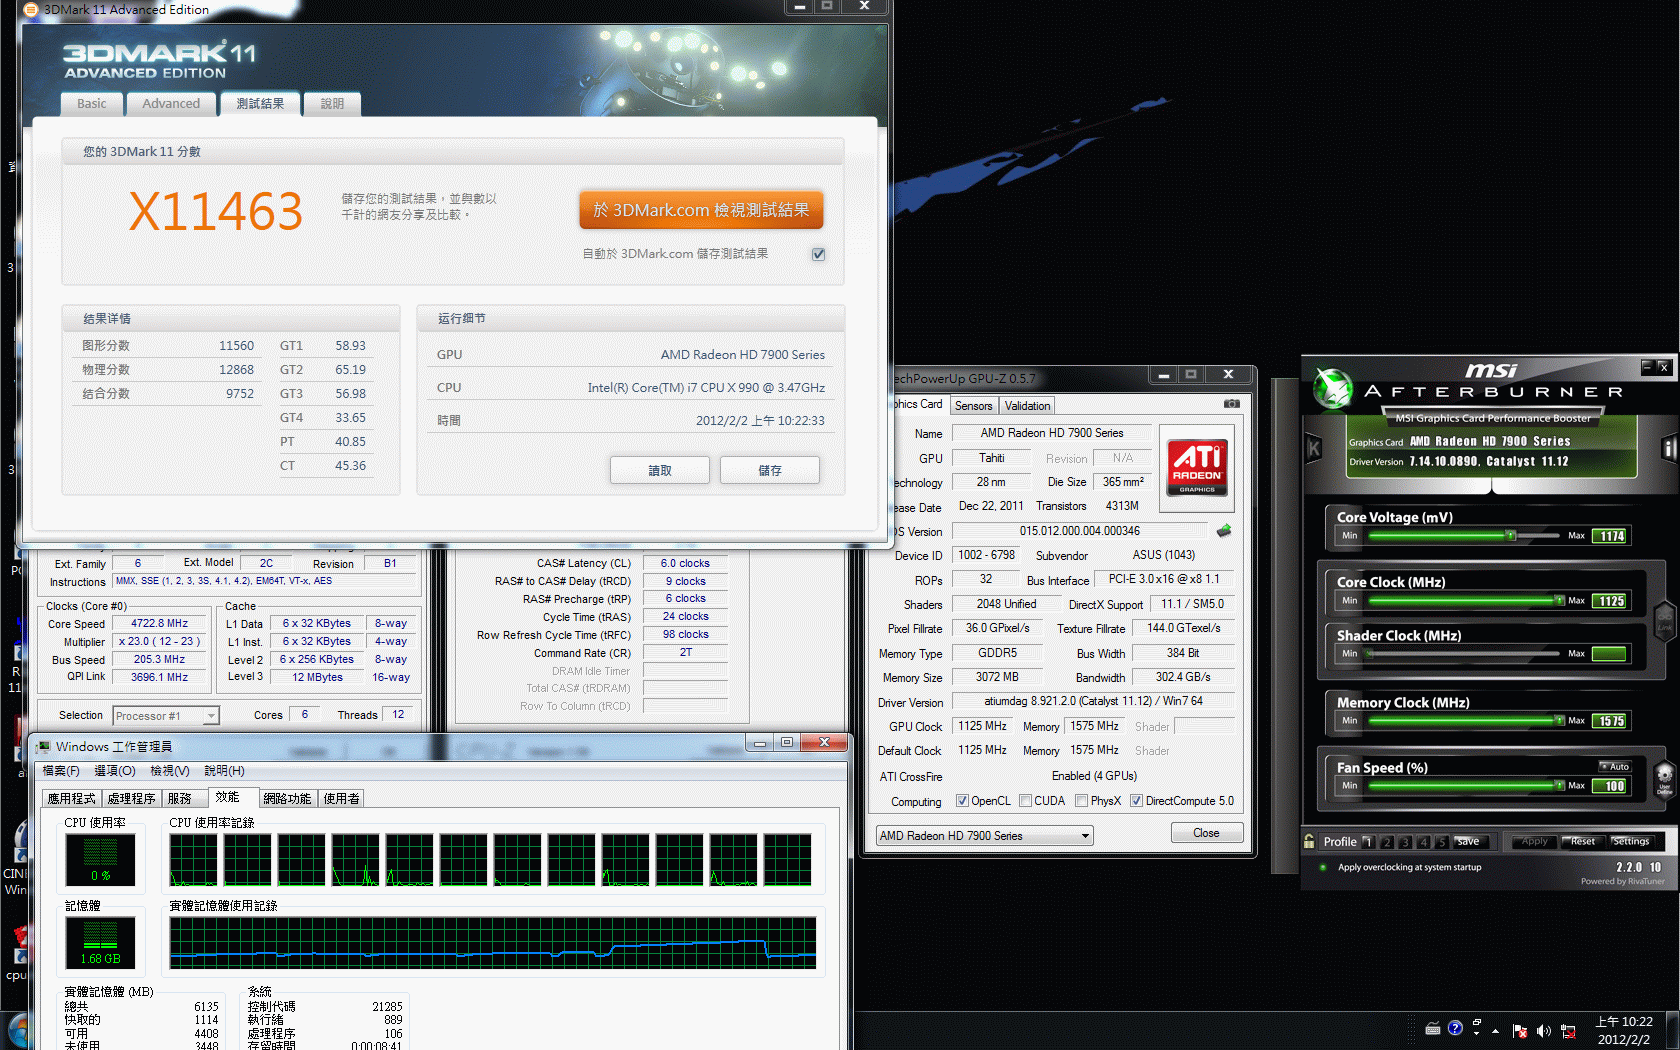
Task: Select Afterburner profile slot 4
Action: click(1424, 842)
